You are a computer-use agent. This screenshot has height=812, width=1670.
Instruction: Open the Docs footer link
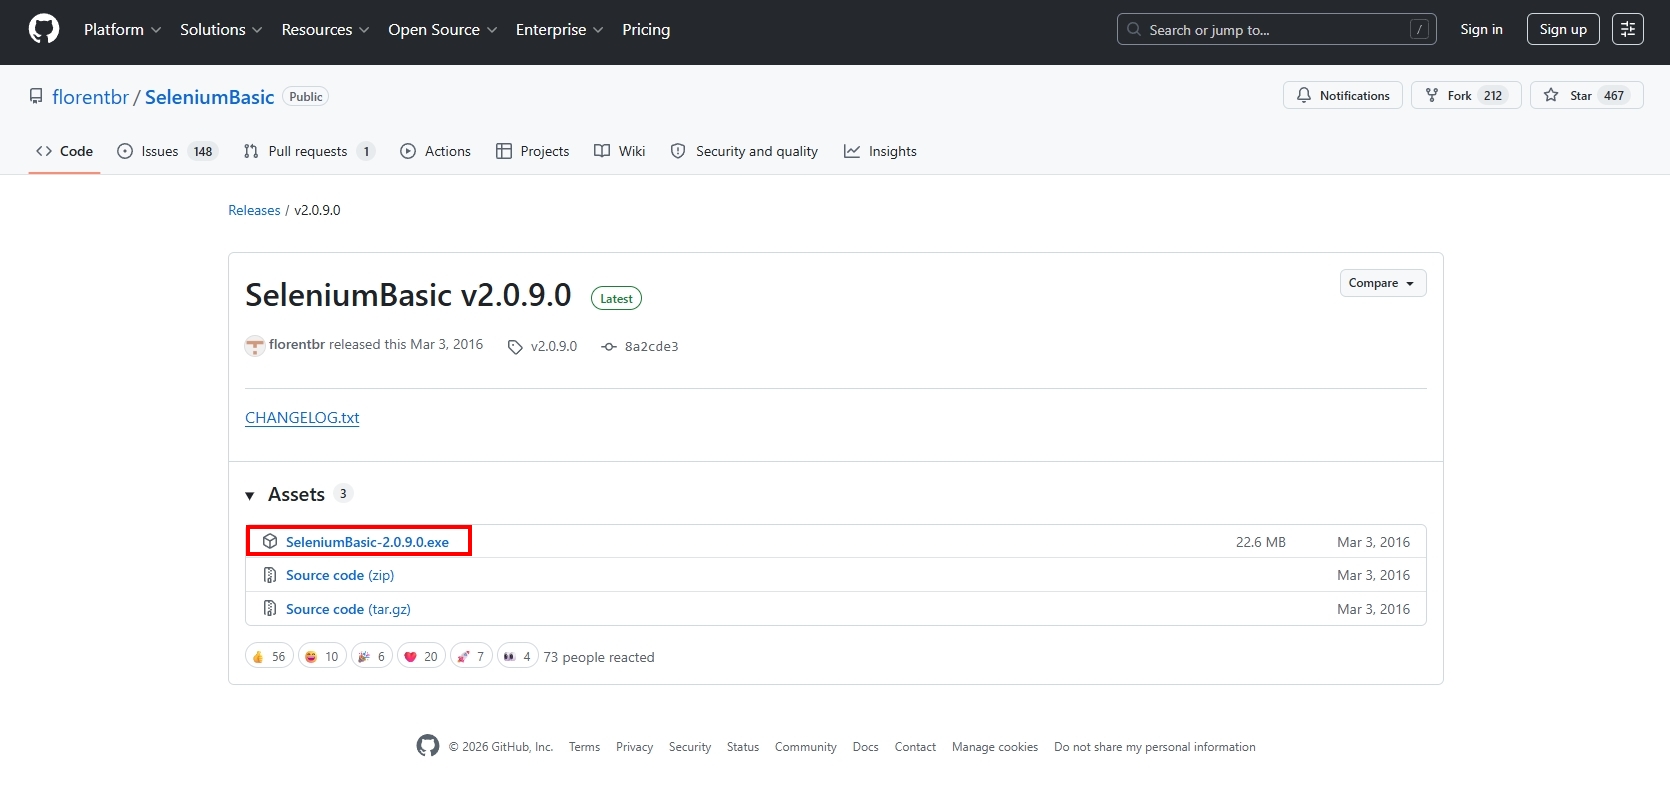[x=866, y=747]
